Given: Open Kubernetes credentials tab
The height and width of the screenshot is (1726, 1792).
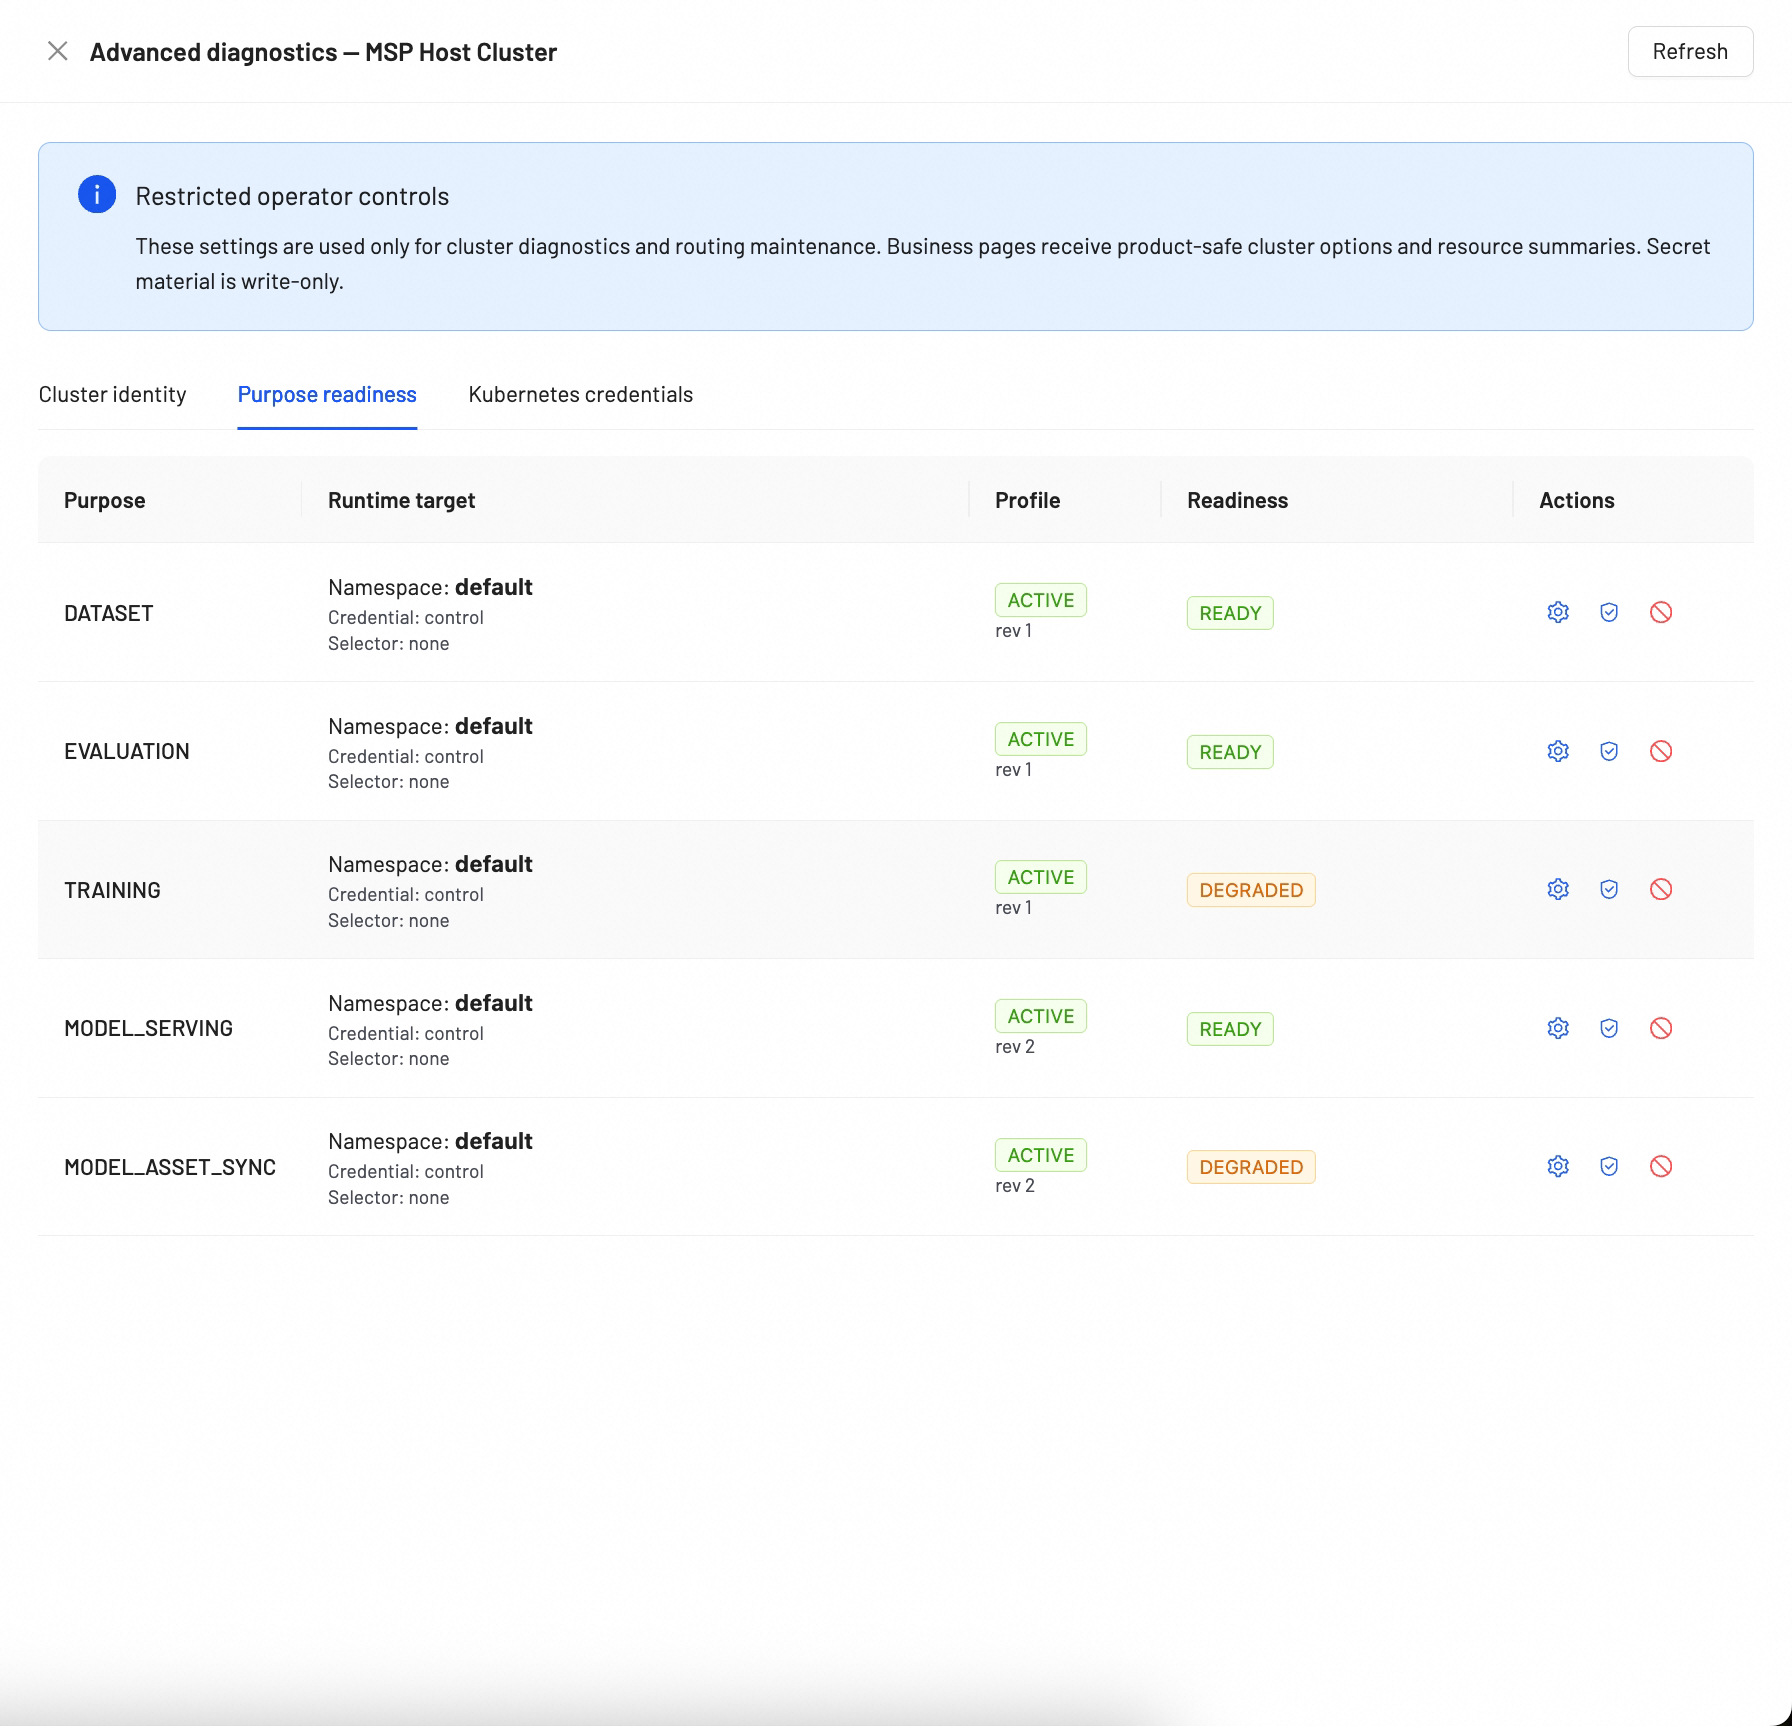Looking at the screenshot, I should pos(580,394).
